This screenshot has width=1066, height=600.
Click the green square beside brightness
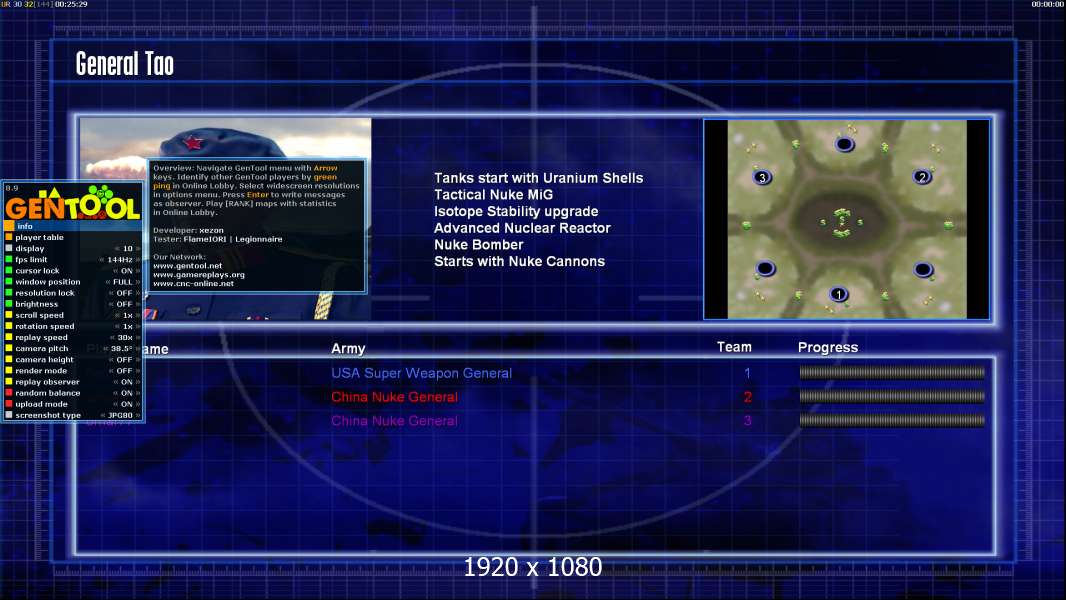(x=9, y=304)
